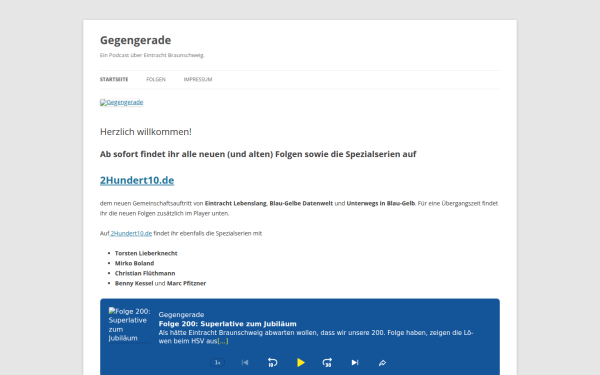The width and height of the screenshot is (600, 375).
Task: Click the episode title 'Folge 200: Superlative zum Jubiläum'
Action: [228, 324]
